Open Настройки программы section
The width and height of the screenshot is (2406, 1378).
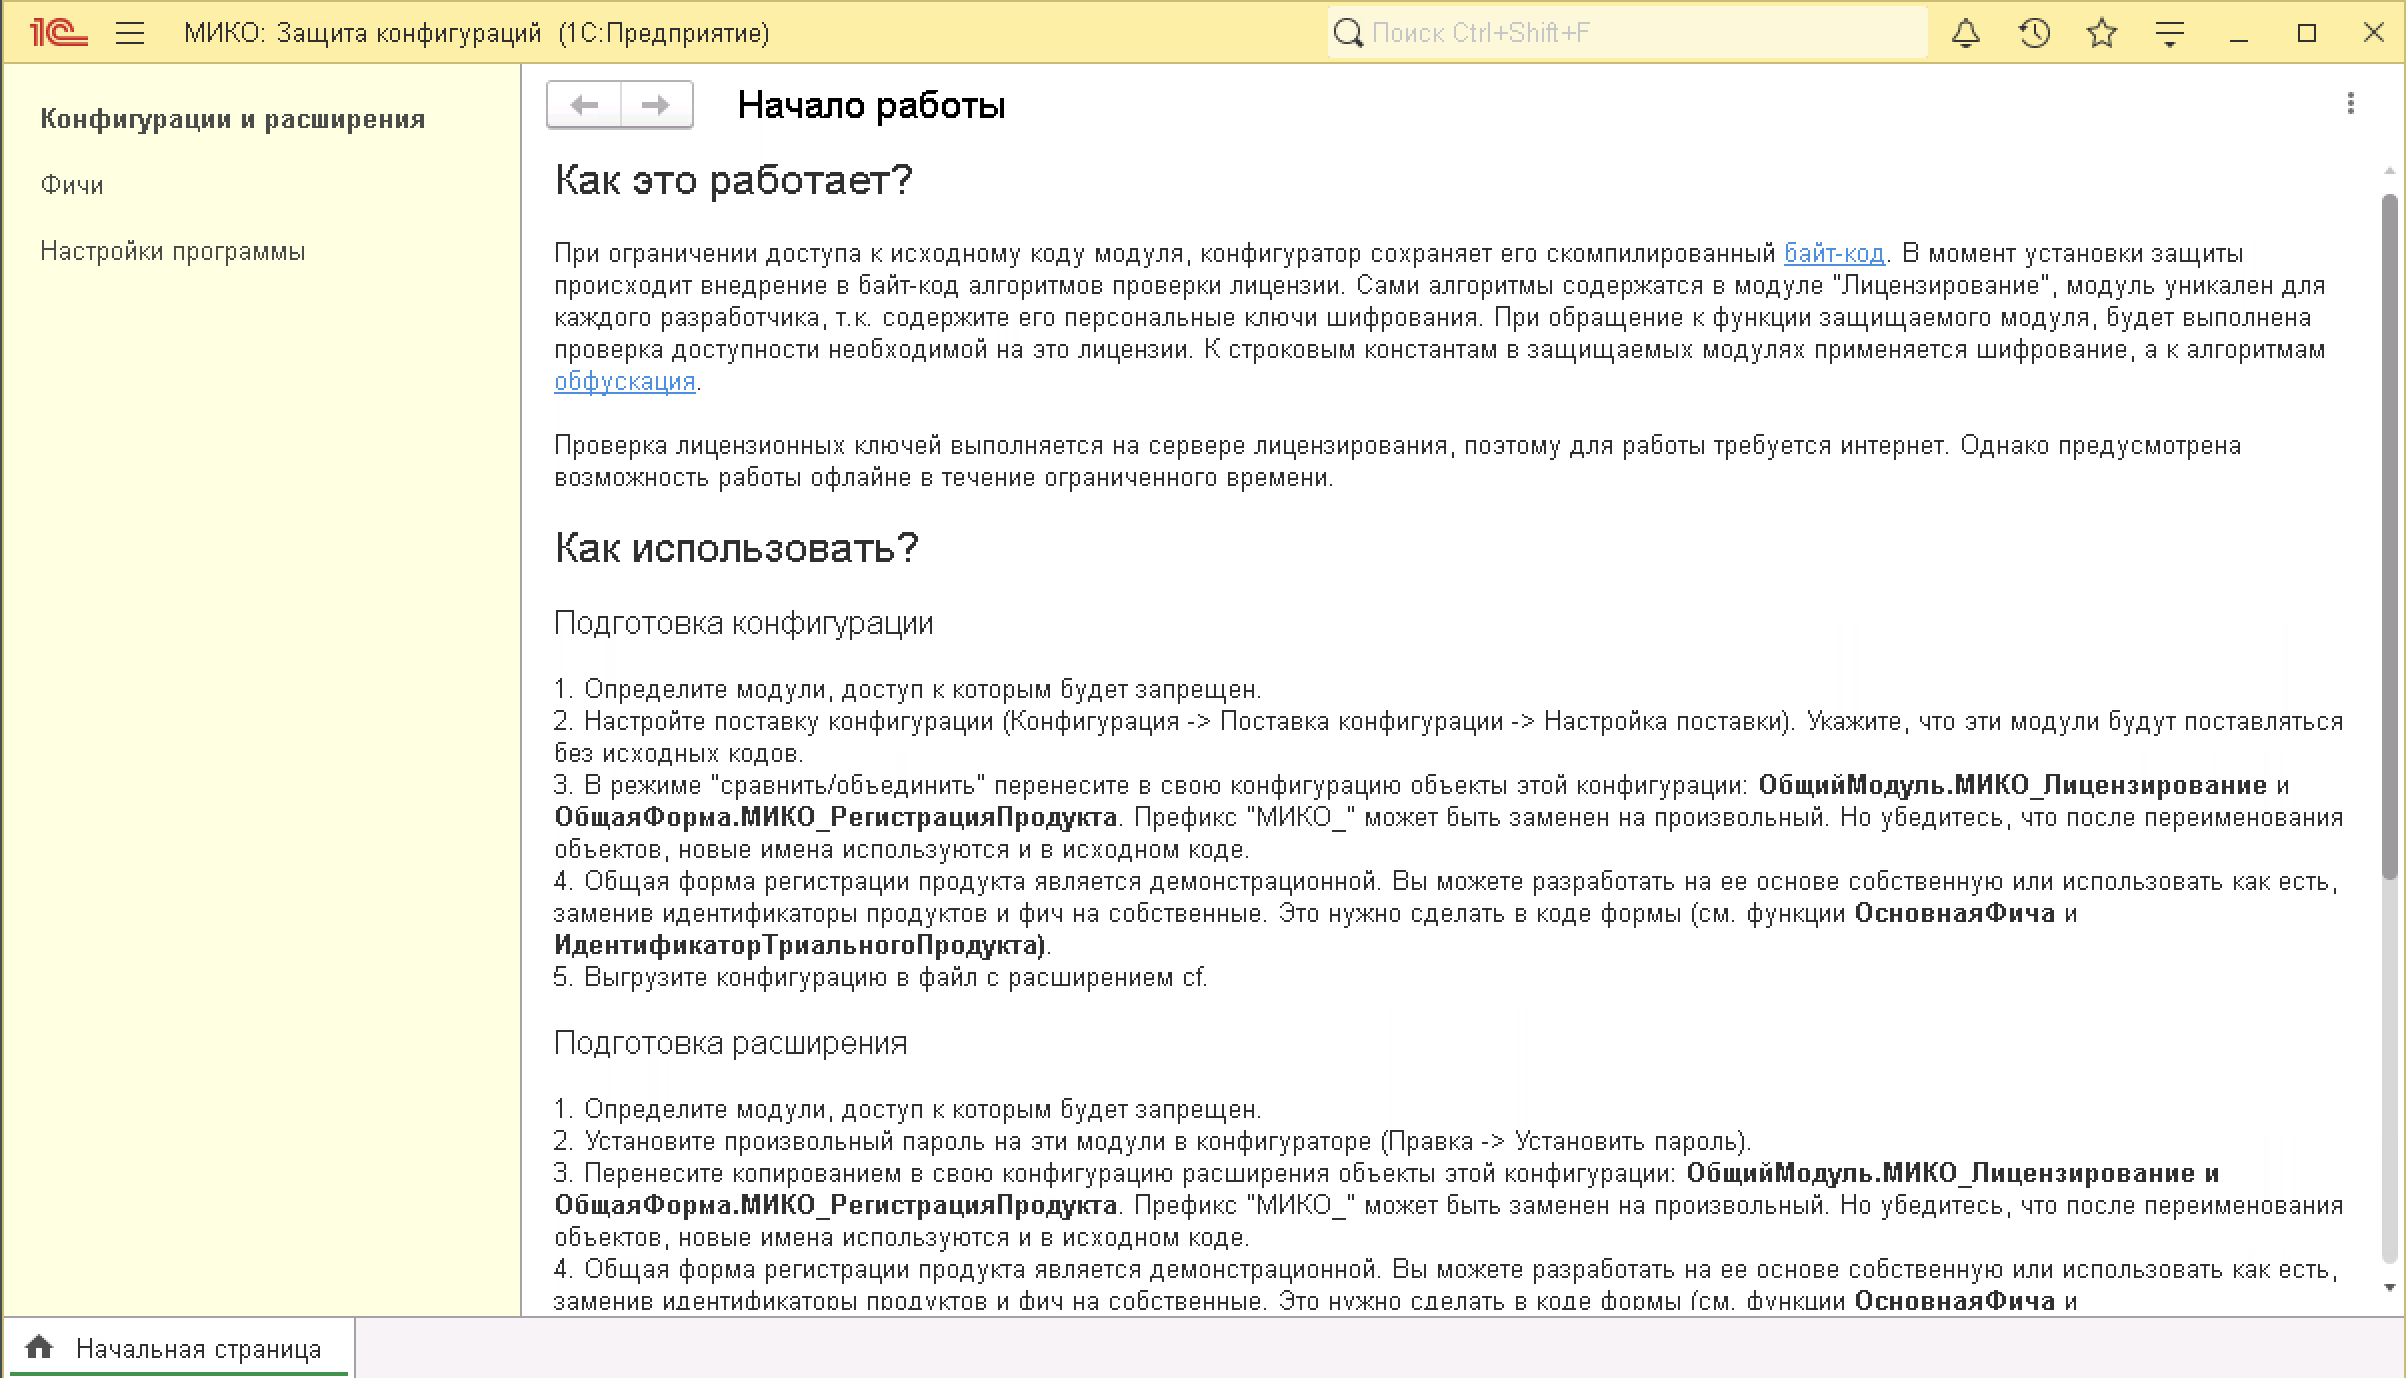[x=173, y=251]
